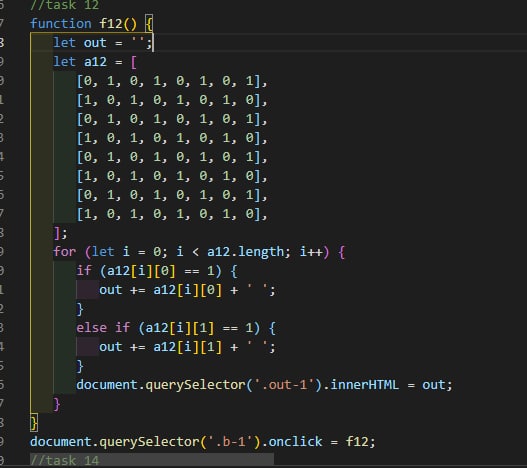Select the "for" loop keyword
Image resolution: width=527 pixels, height=468 pixels.
point(65,251)
